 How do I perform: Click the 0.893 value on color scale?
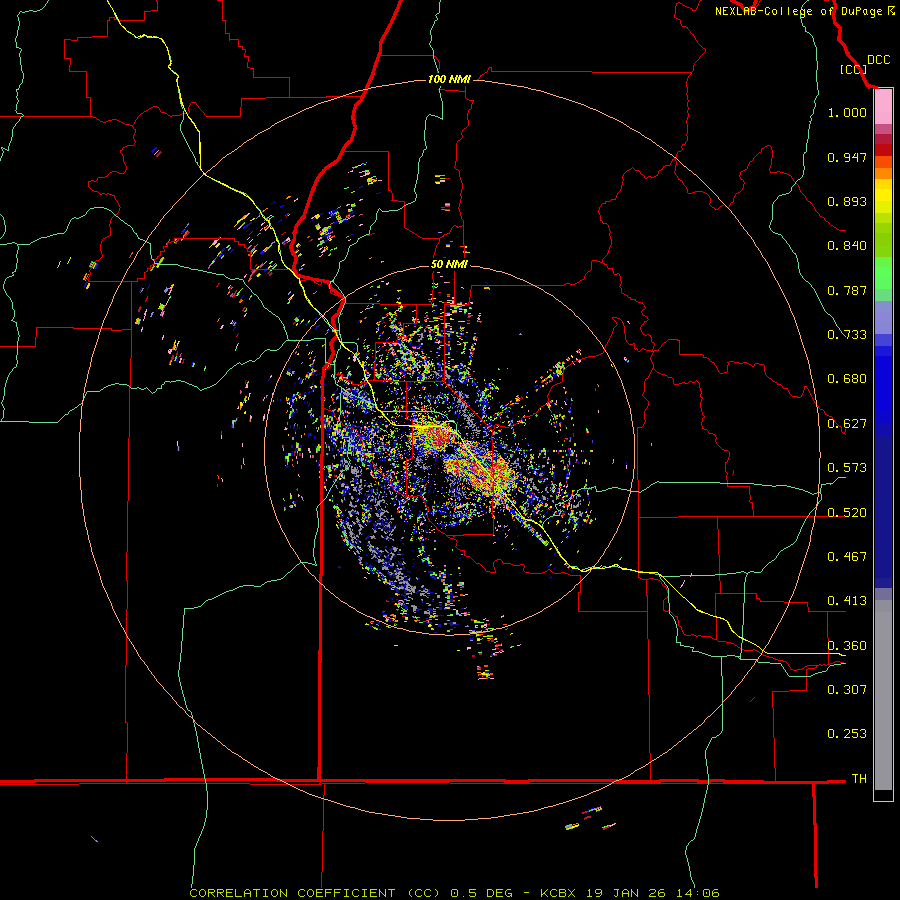[x=847, y=201]
